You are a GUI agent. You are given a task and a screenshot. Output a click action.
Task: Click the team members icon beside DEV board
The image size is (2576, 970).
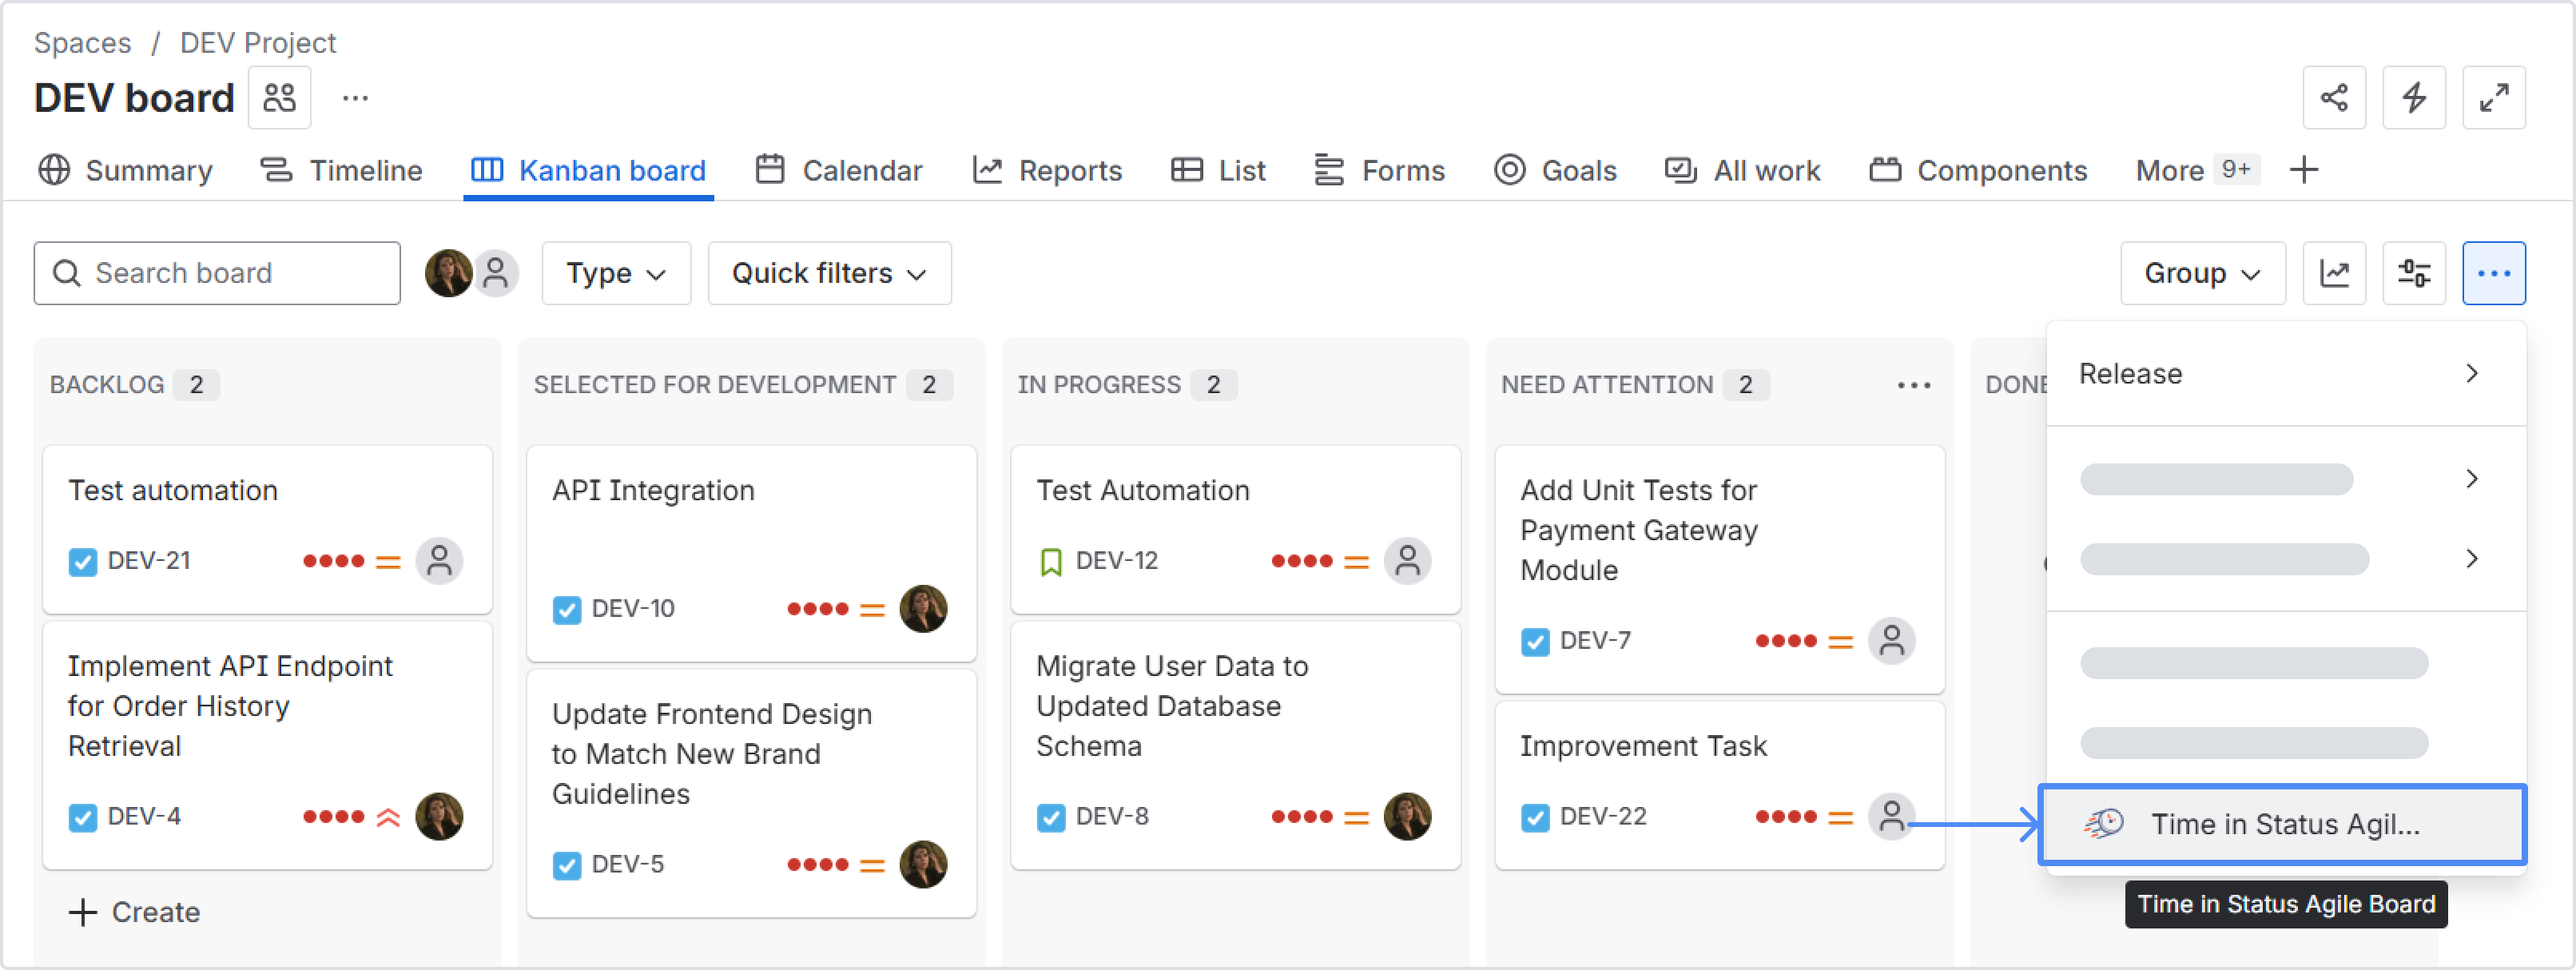[280, 98]
